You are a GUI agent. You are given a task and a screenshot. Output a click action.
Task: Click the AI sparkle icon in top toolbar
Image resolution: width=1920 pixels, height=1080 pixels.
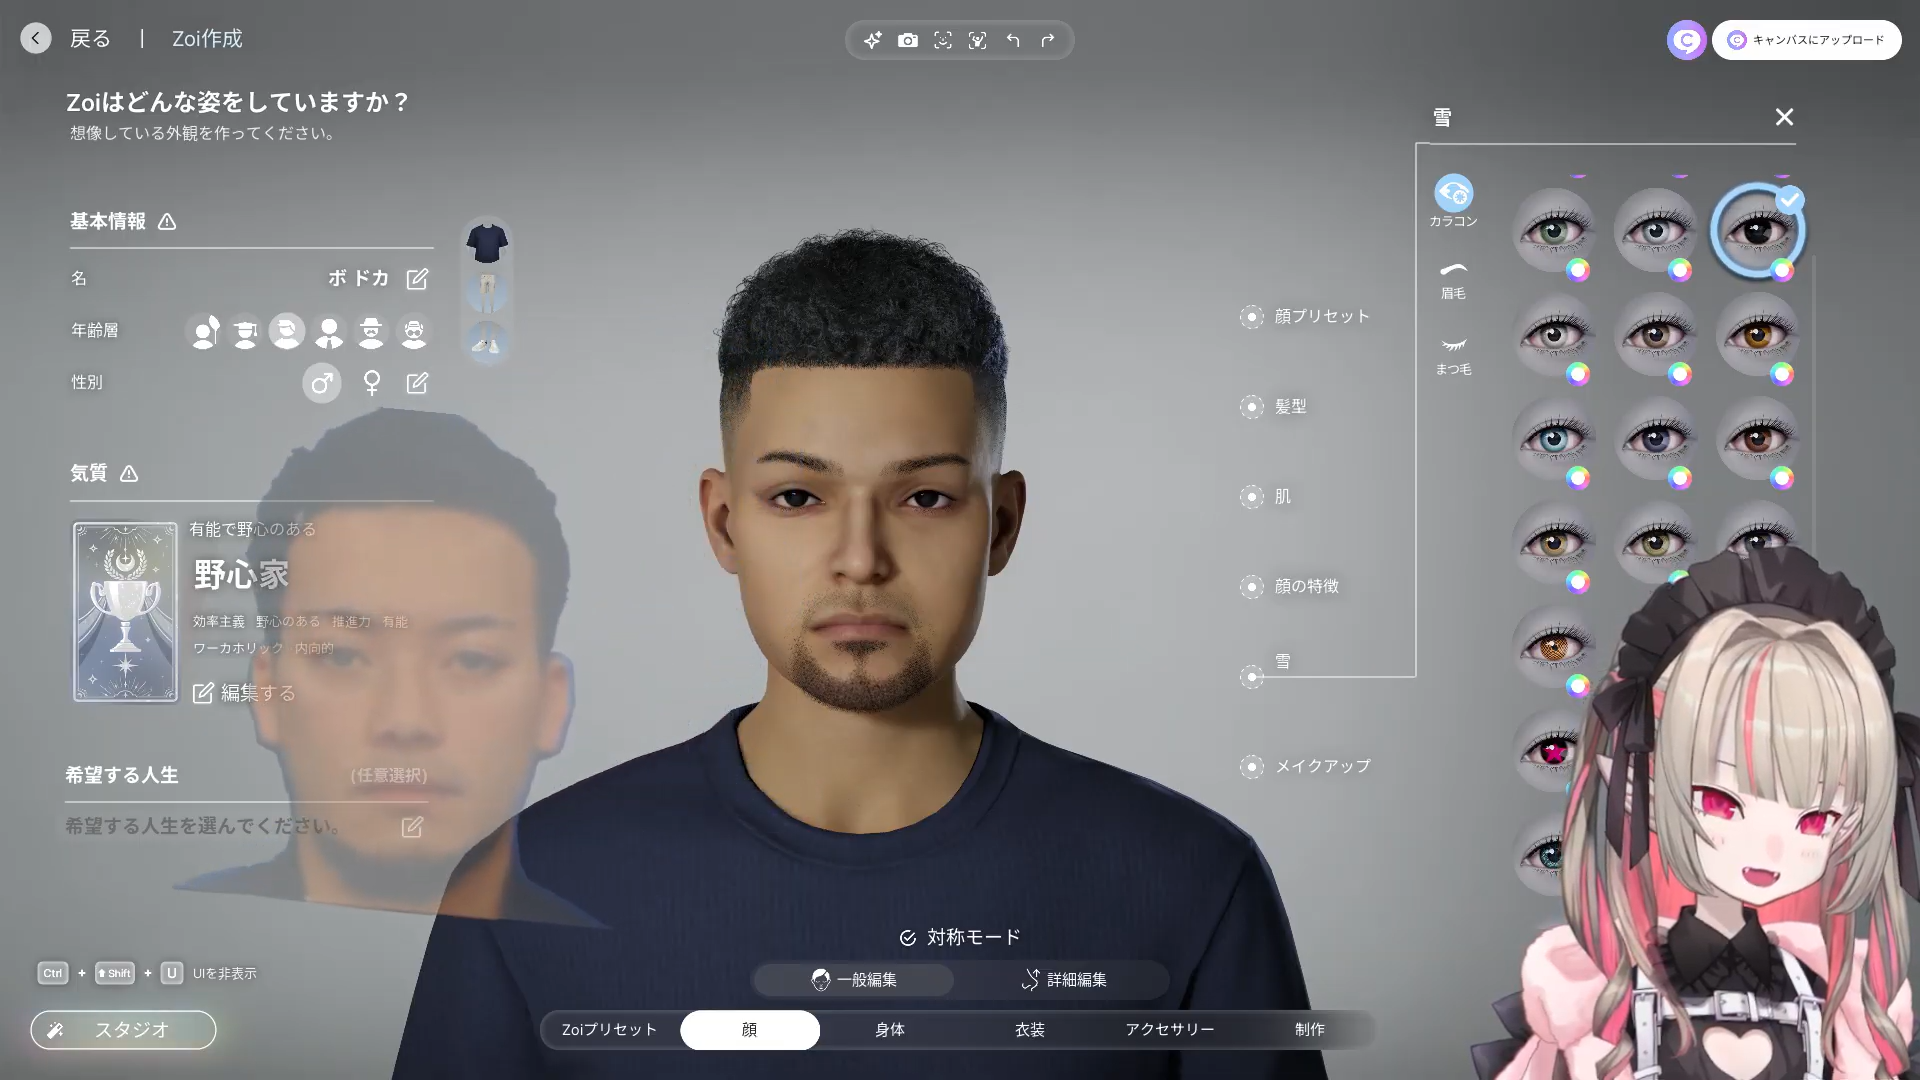pyautogui.click(x=873, y=40)
